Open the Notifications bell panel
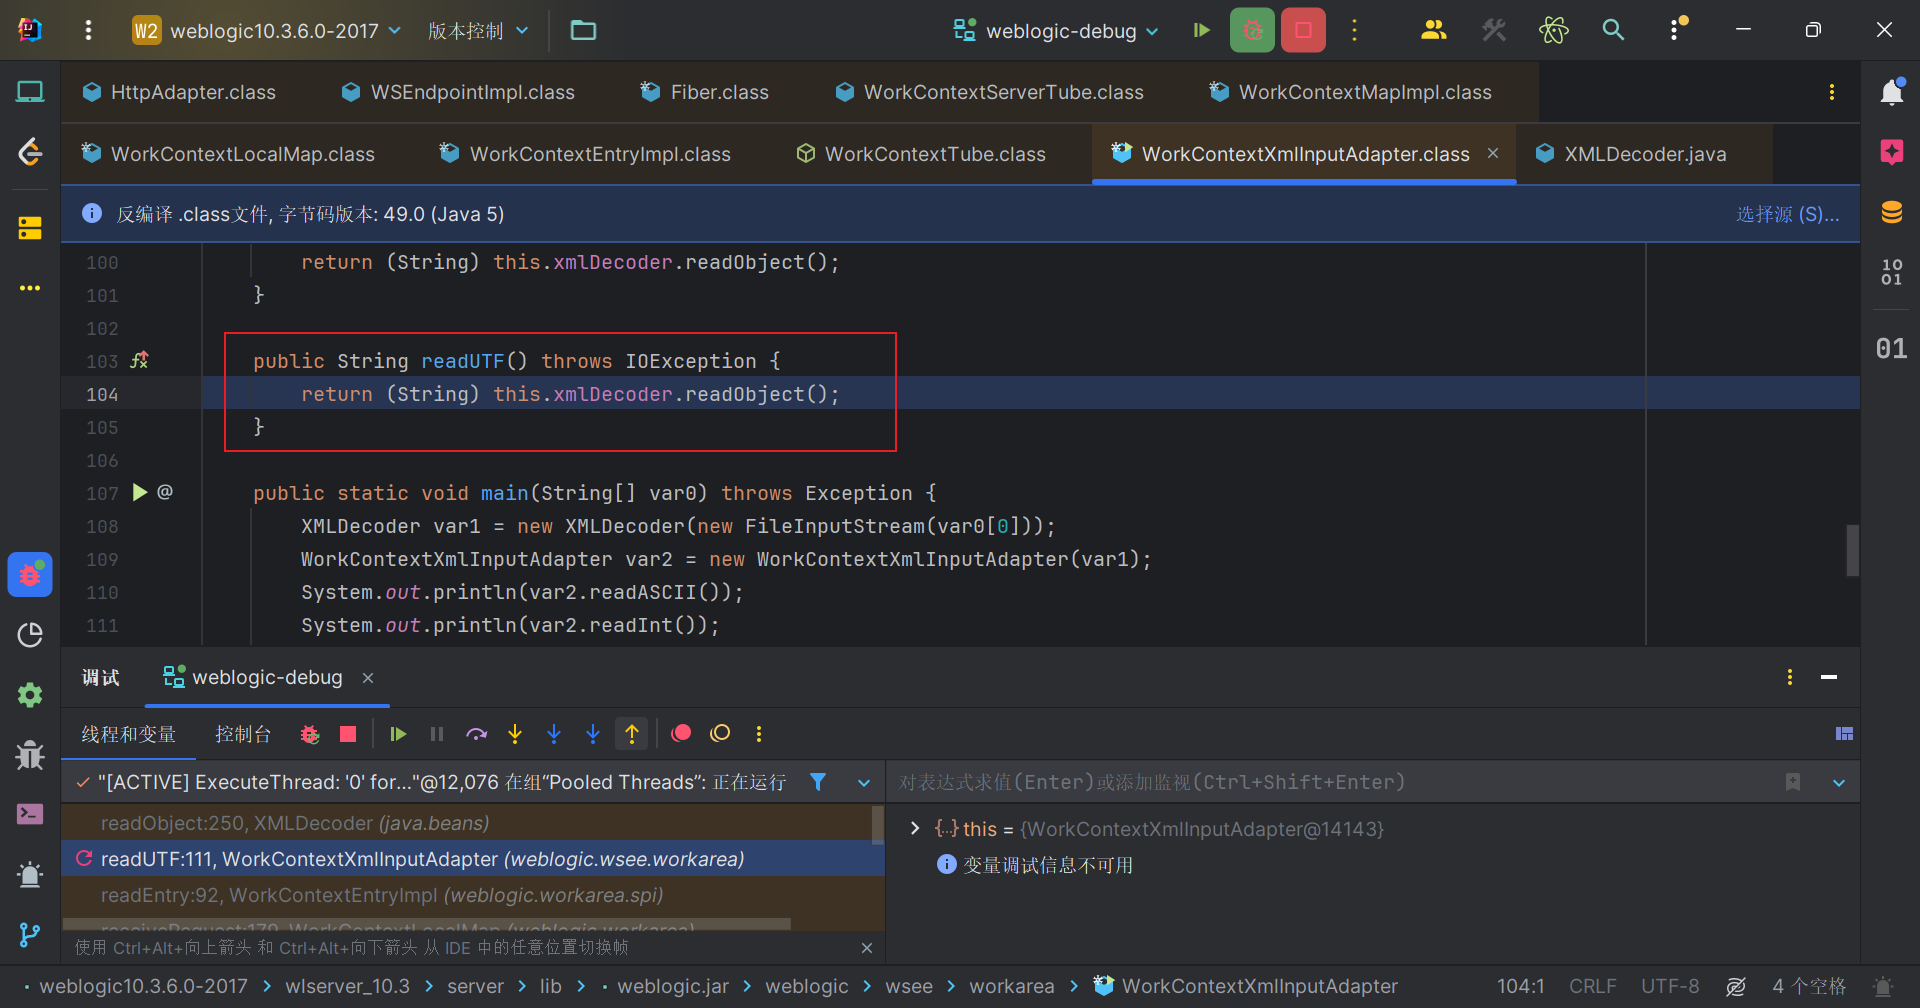The image size is (1920, 1008). pos(1891,92)
